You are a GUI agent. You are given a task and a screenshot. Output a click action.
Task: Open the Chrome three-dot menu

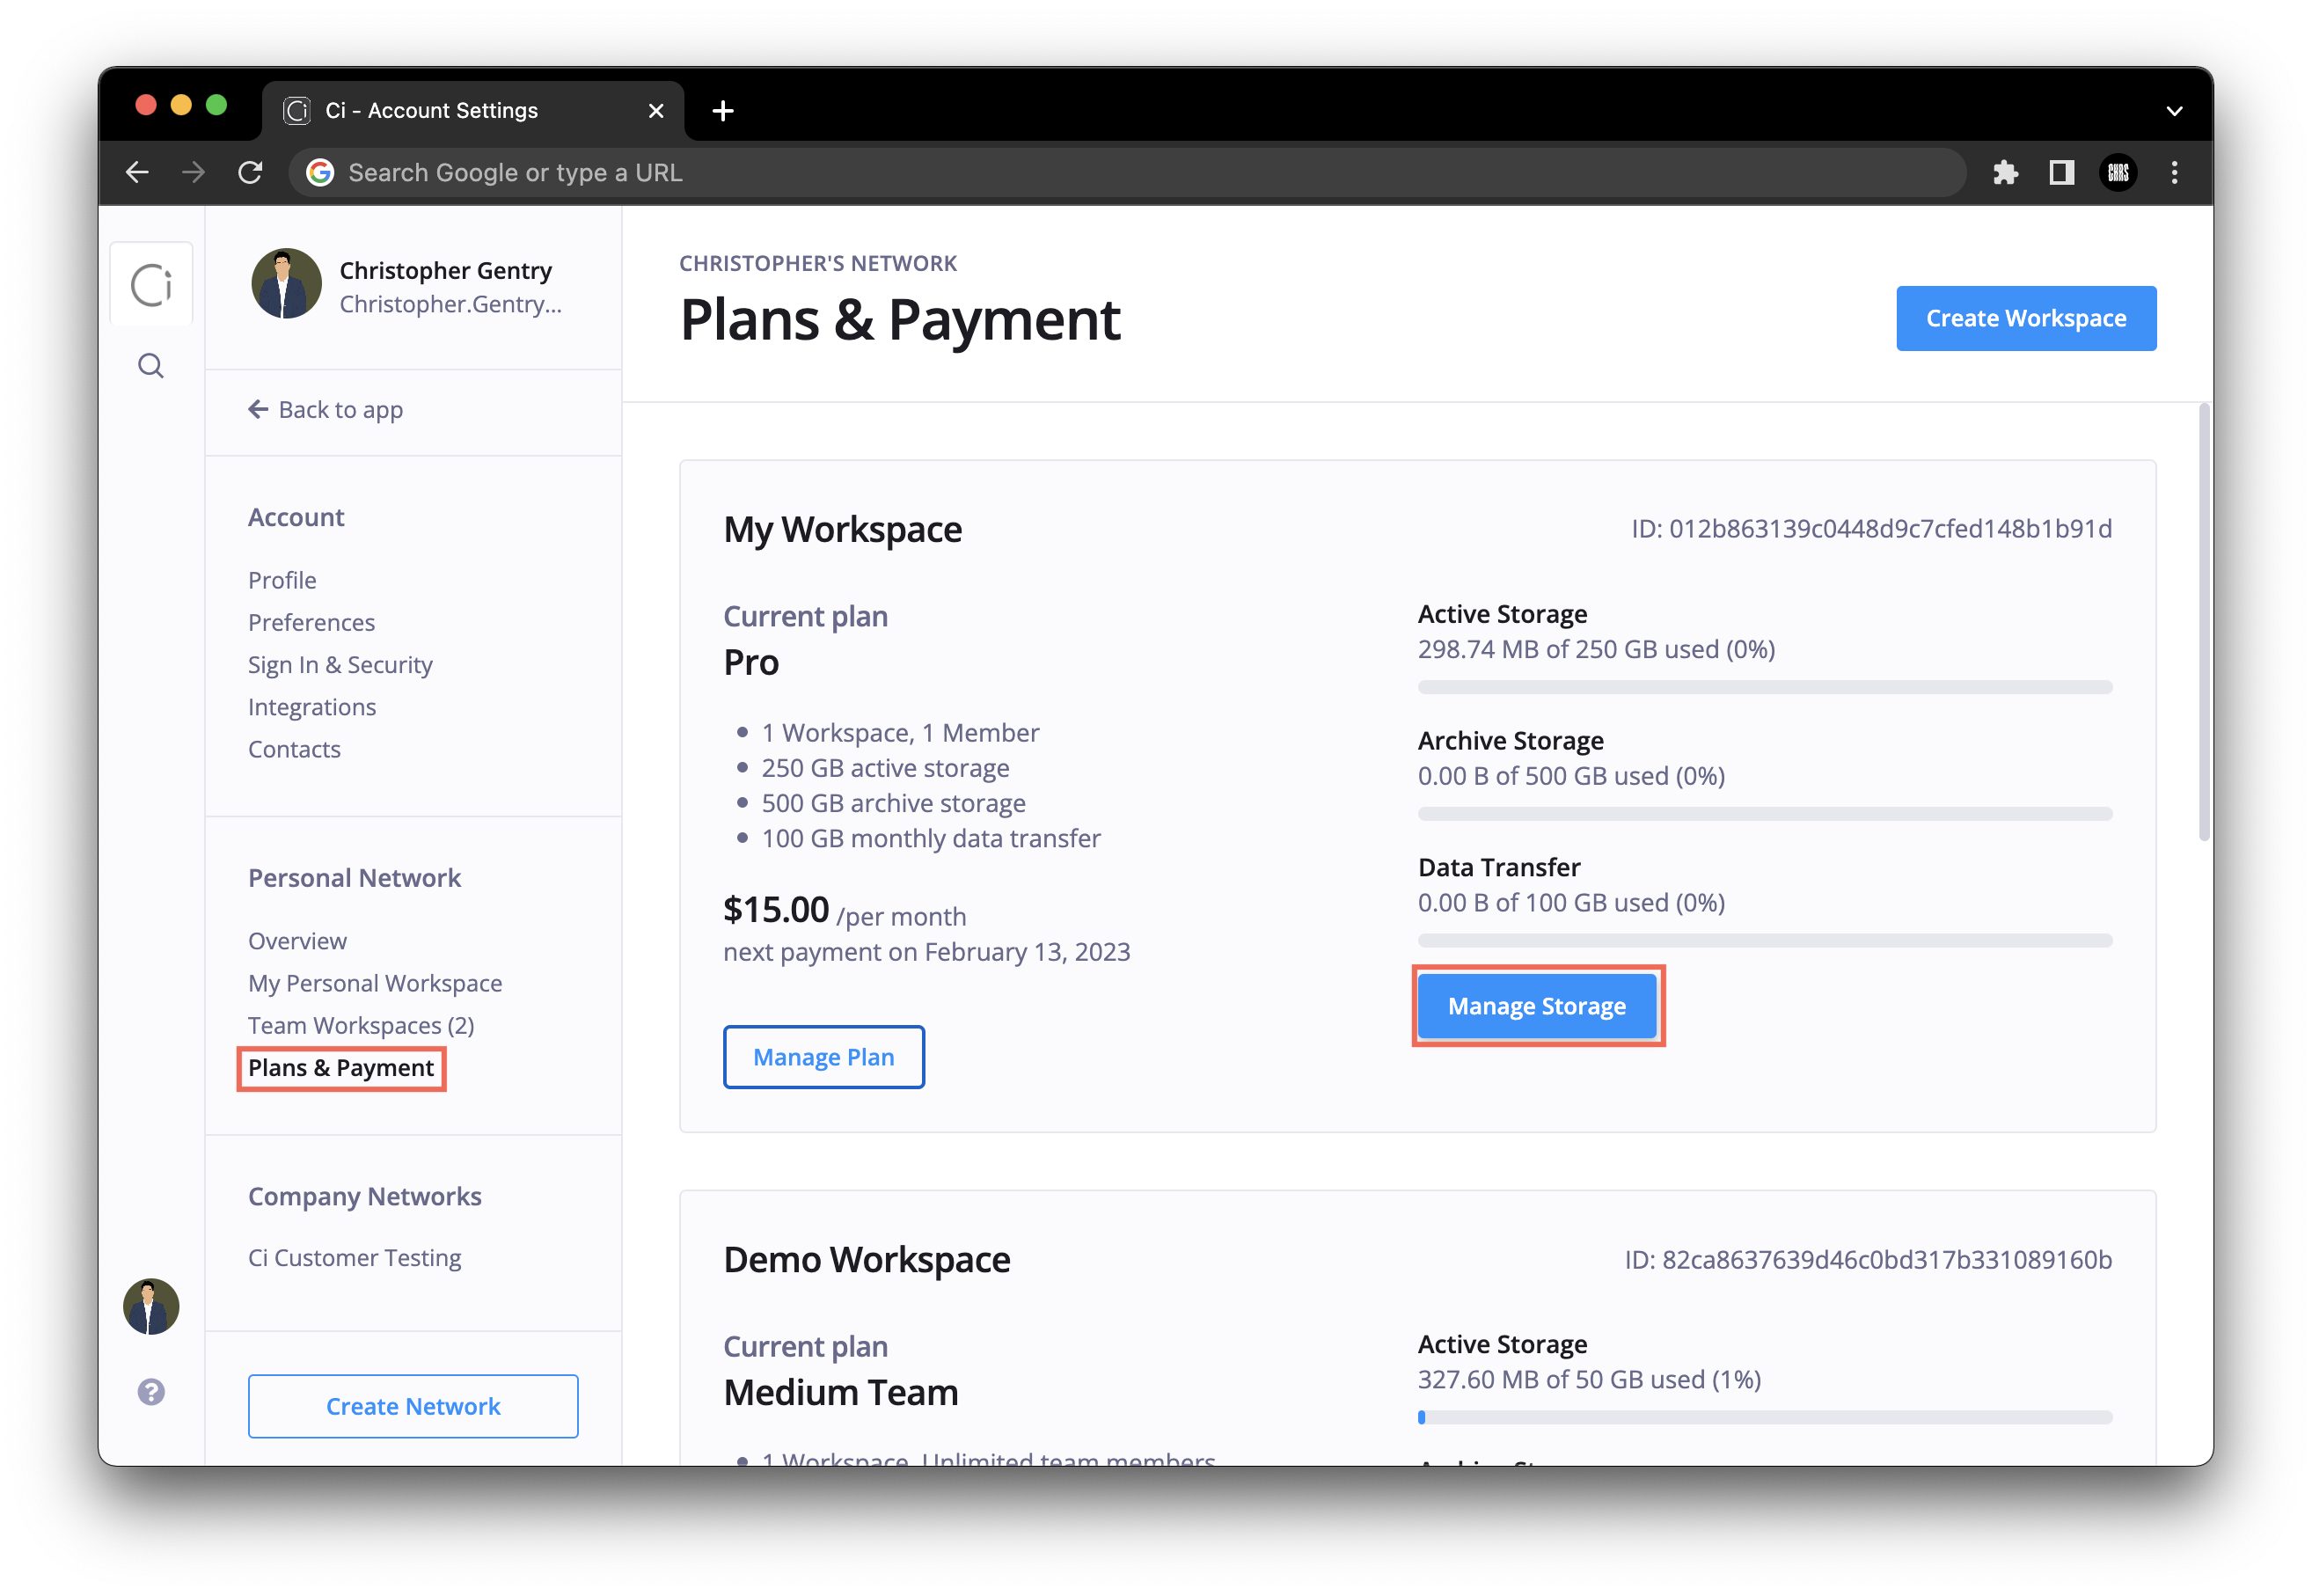(2174, 172)
